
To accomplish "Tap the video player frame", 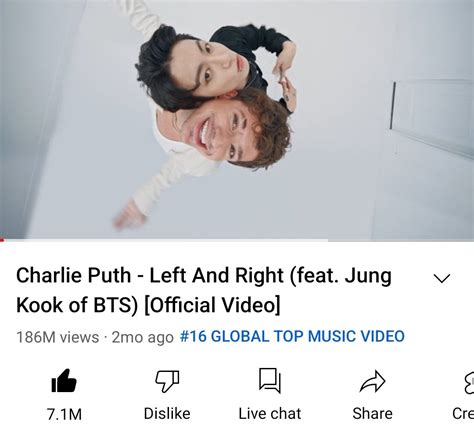I will (x=237, y=120).
